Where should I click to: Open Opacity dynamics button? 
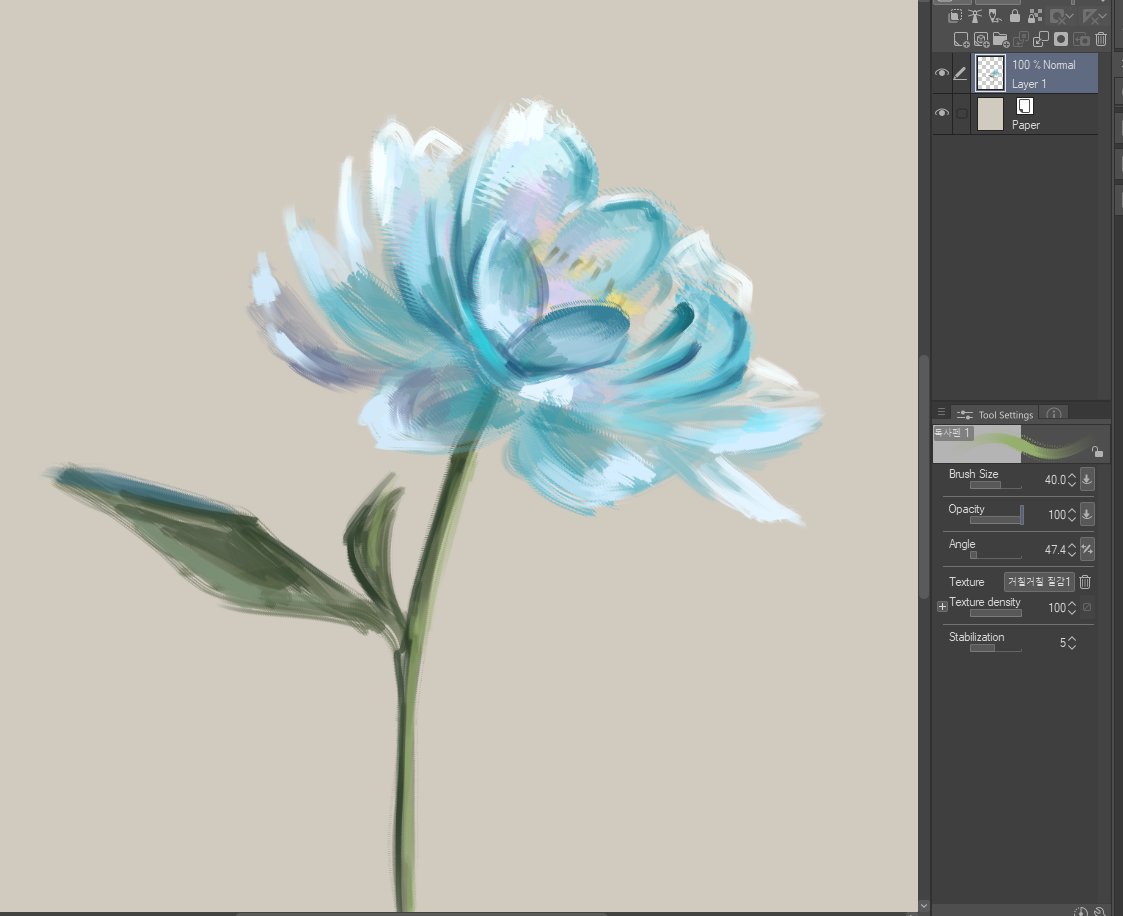click(1086, 514)
